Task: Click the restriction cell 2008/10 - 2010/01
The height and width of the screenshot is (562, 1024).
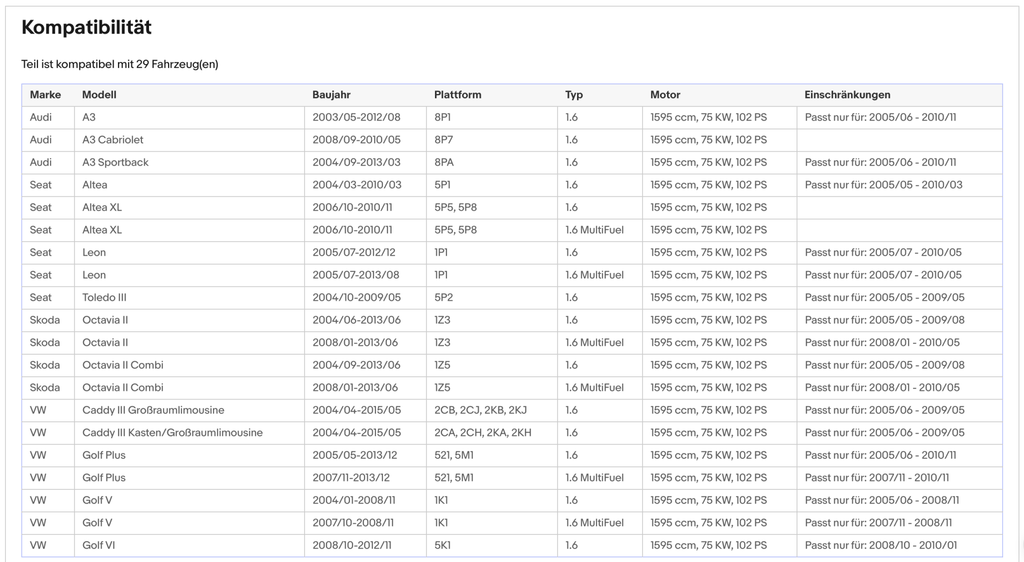Action: (899, 545)
